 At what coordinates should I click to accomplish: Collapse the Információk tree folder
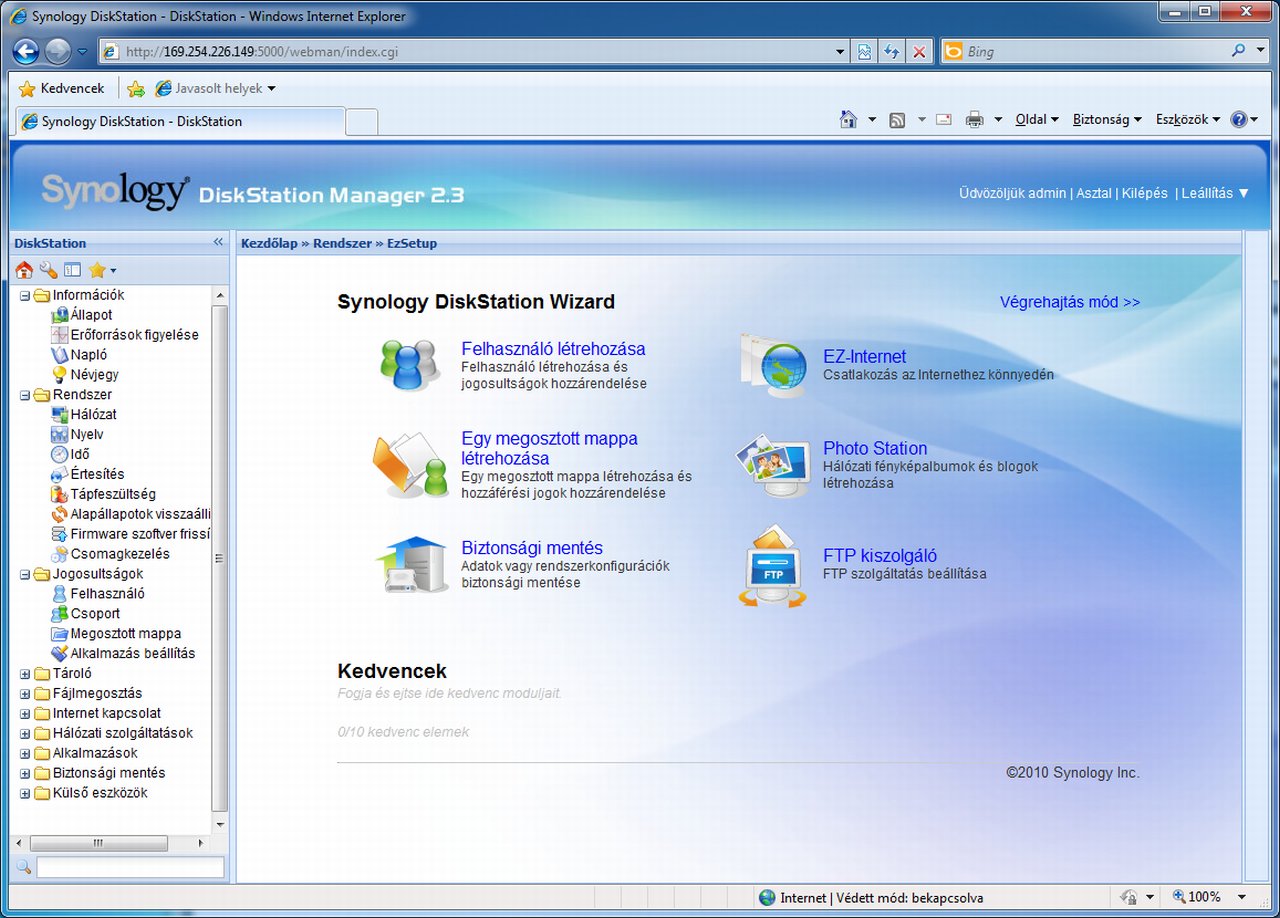pos(25,296)
